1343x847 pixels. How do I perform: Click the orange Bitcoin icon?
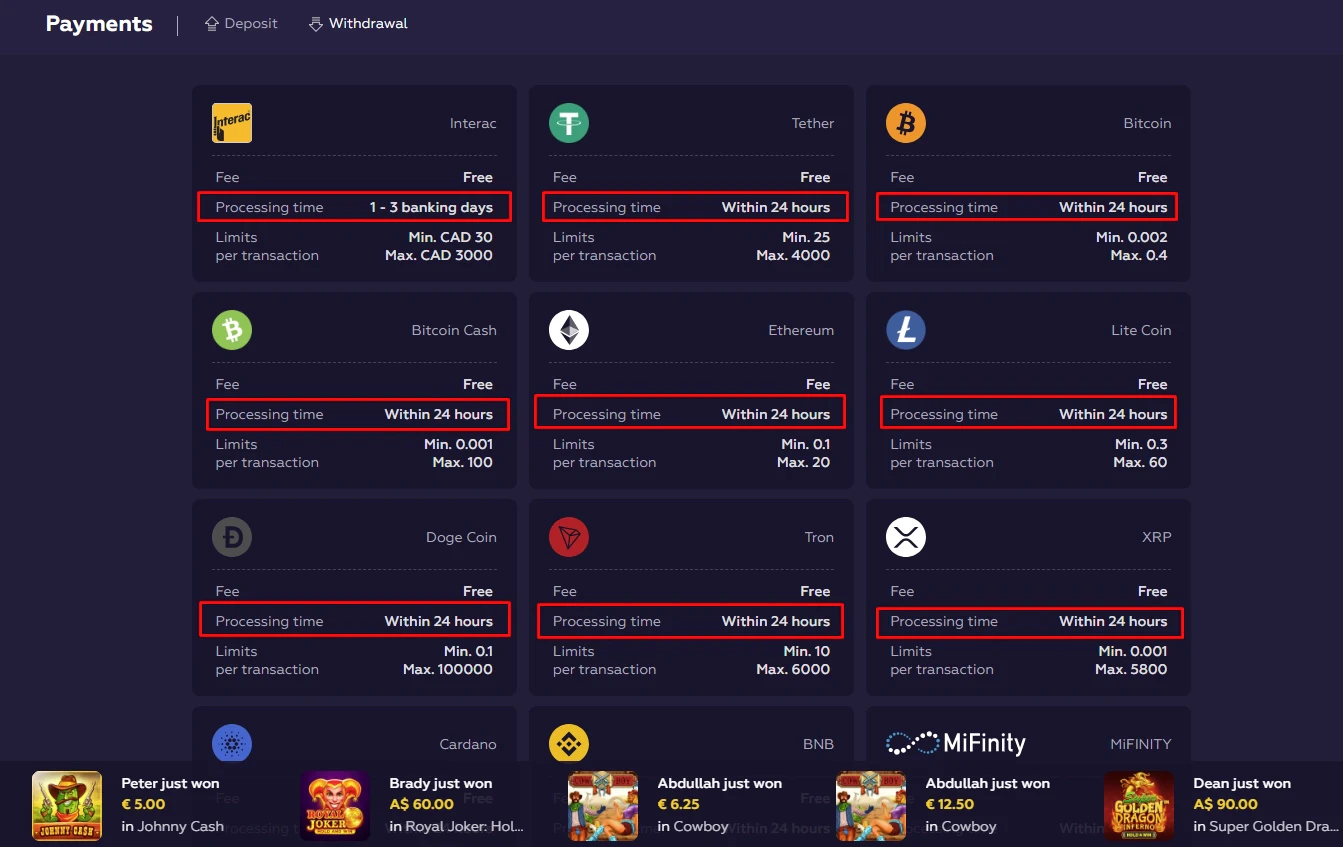click(906, 123)
